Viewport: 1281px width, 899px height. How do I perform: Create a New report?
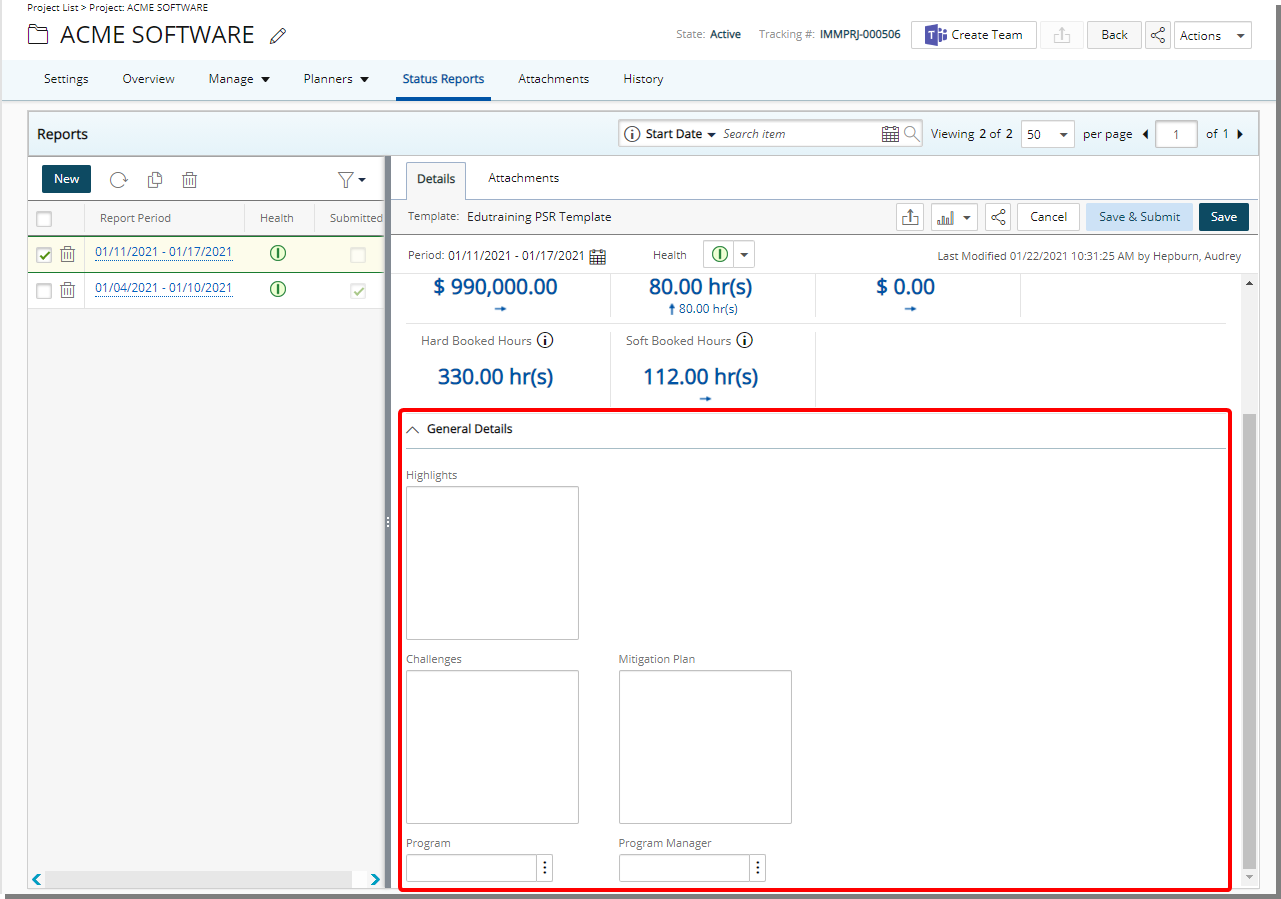[x=67, y=179]
